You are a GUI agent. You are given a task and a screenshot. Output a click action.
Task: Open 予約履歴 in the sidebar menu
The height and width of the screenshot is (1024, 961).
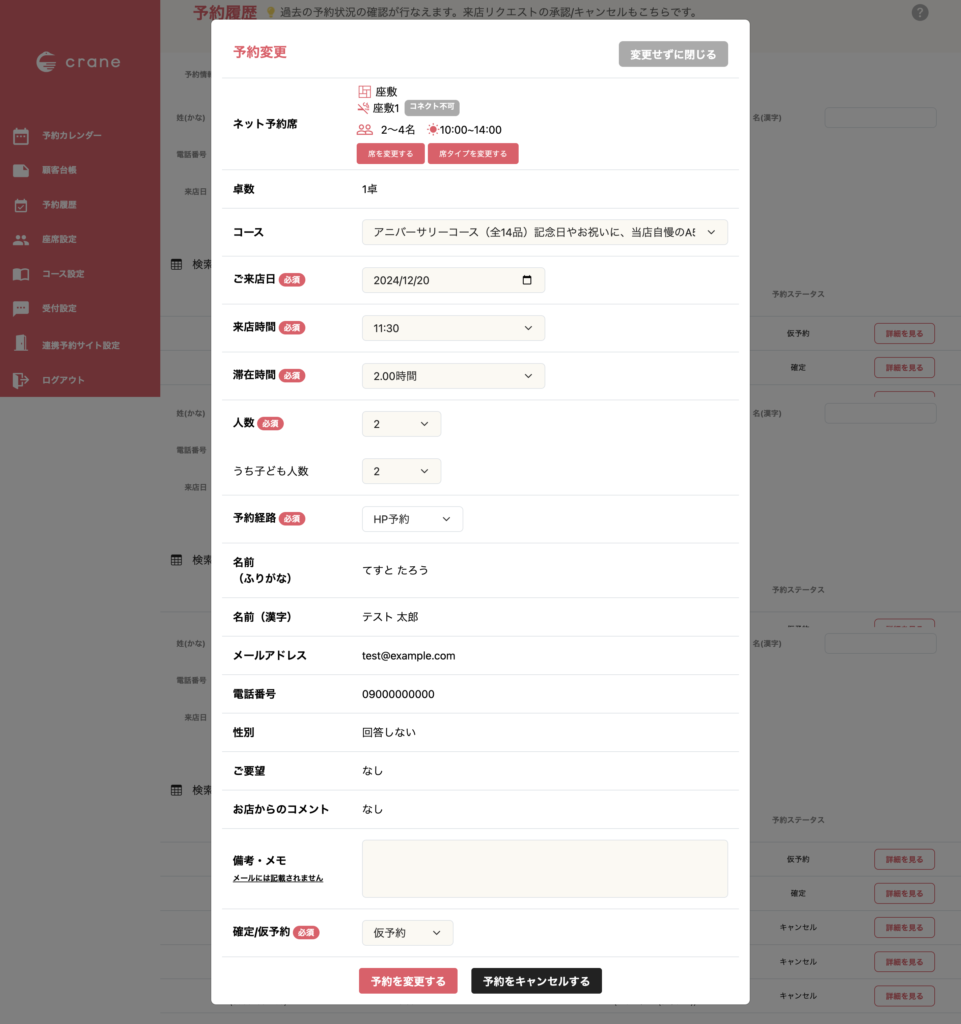59,205
